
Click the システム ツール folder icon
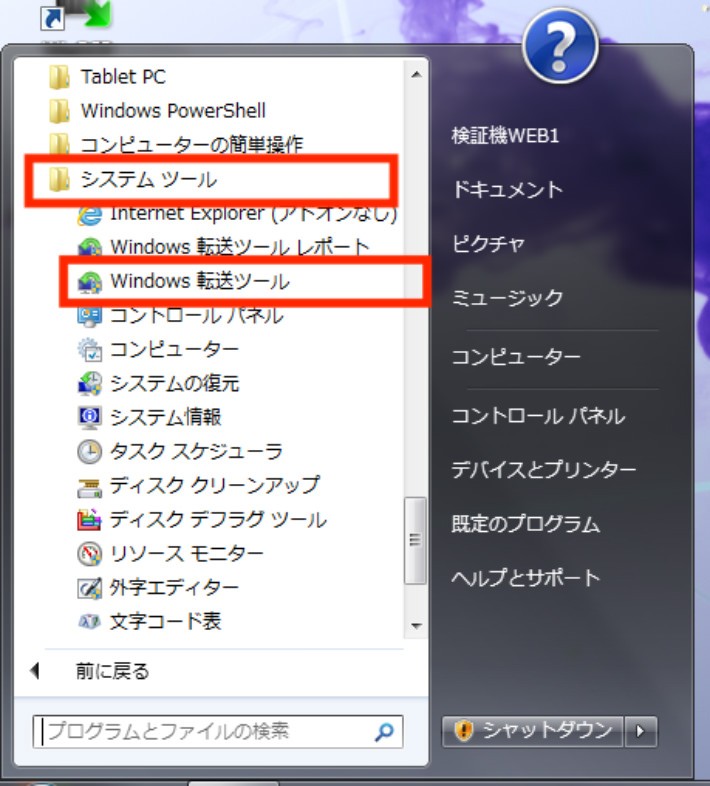60,179
